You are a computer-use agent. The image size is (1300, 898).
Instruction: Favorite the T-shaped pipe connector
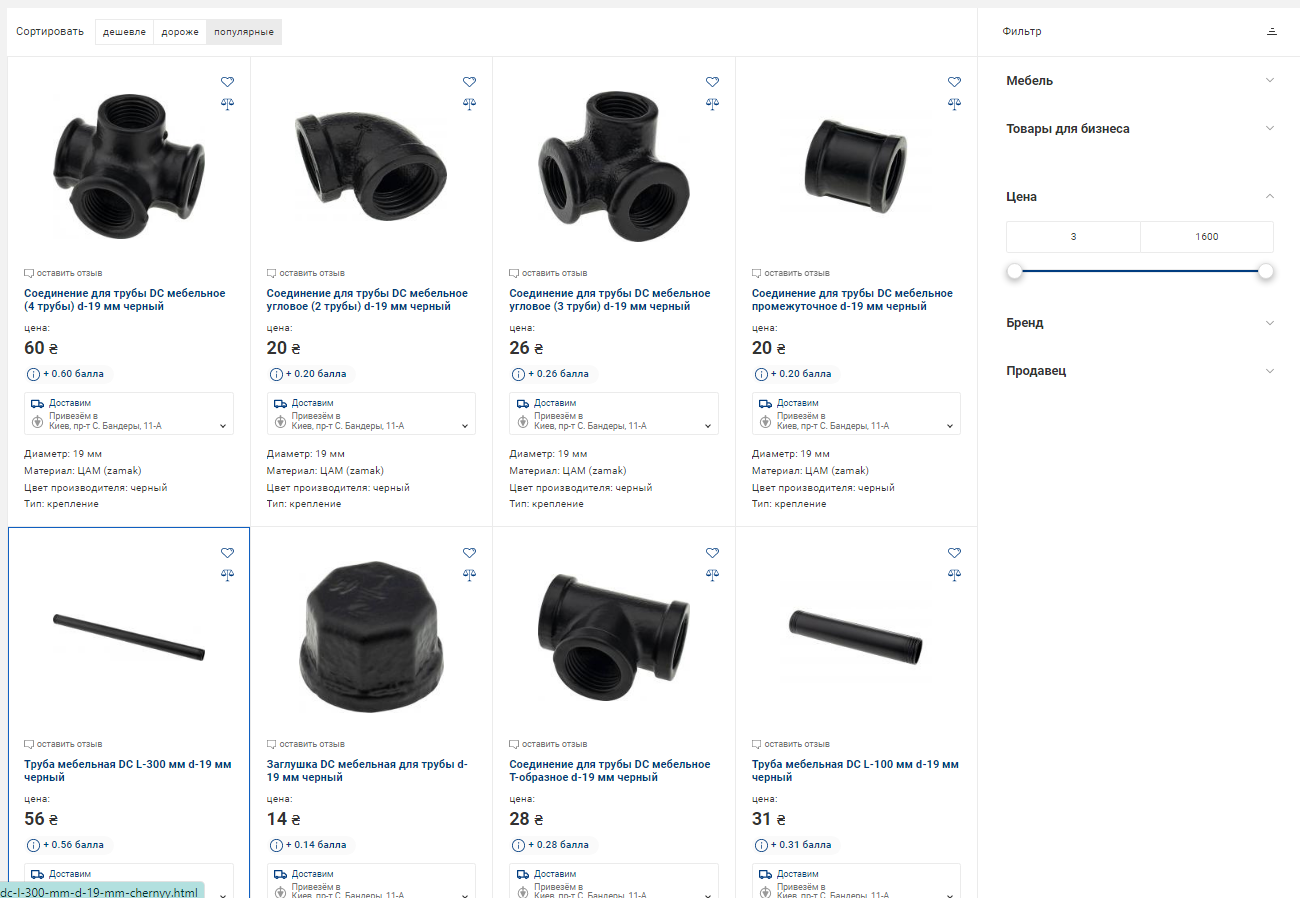(x=712, y=553)
